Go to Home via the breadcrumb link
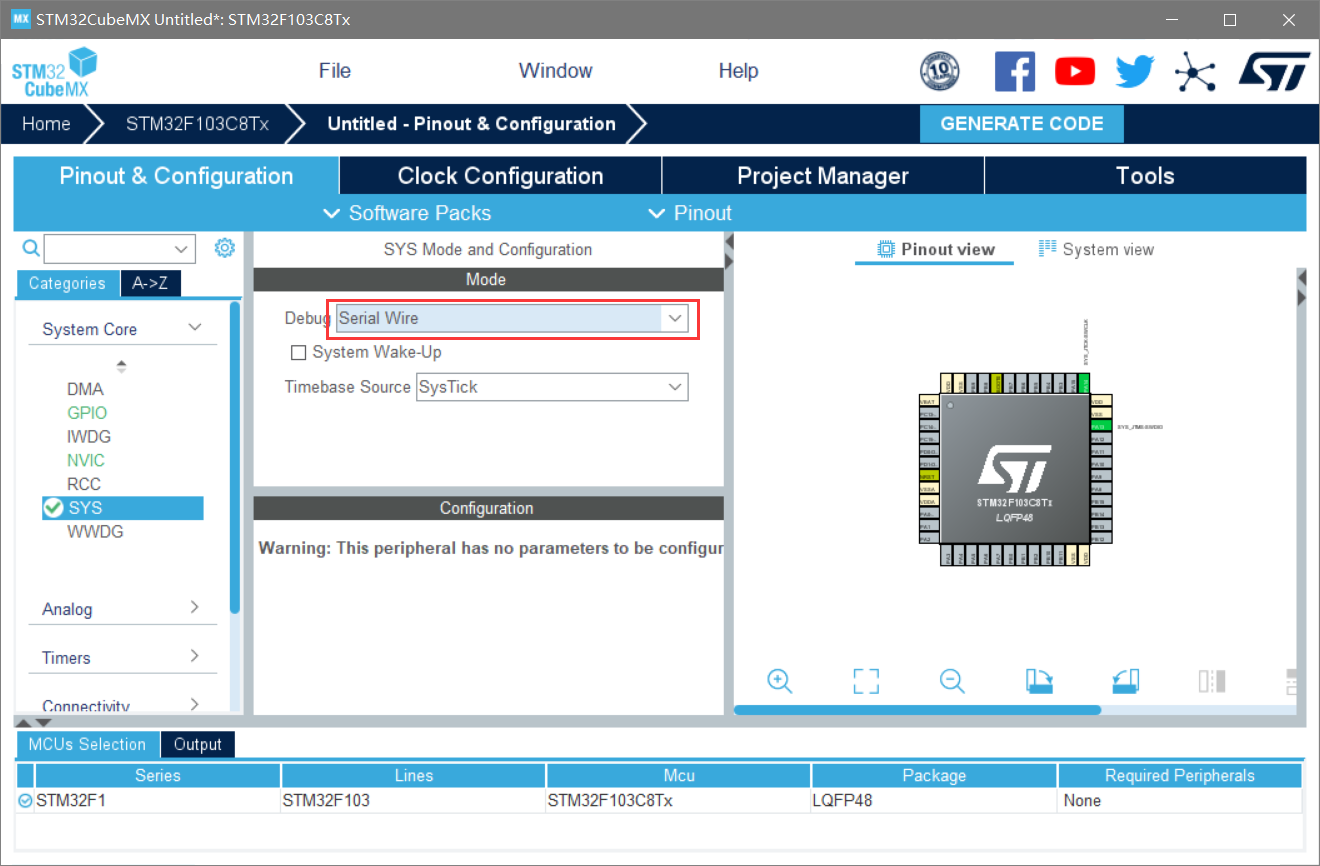This screenshot has width=1320, height=866. pos(45,123)
